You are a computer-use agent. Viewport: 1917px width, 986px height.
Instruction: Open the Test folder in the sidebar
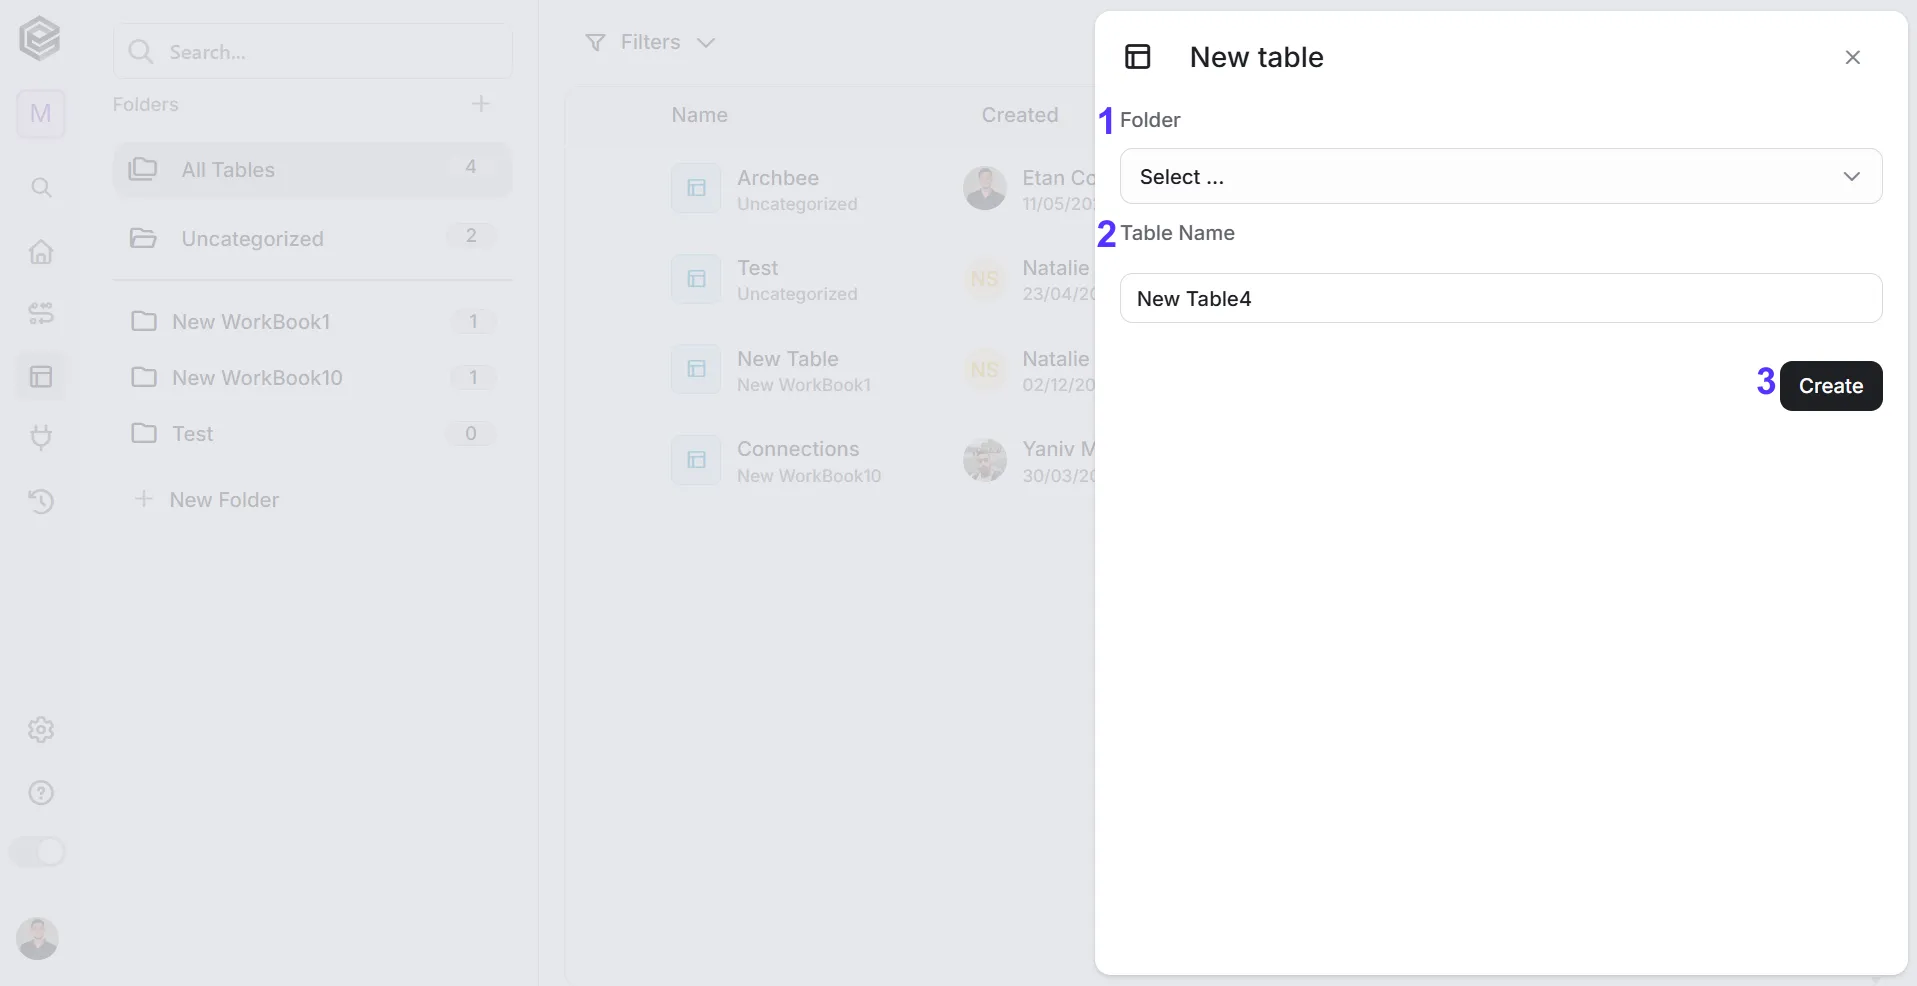(x=313, y=433)
